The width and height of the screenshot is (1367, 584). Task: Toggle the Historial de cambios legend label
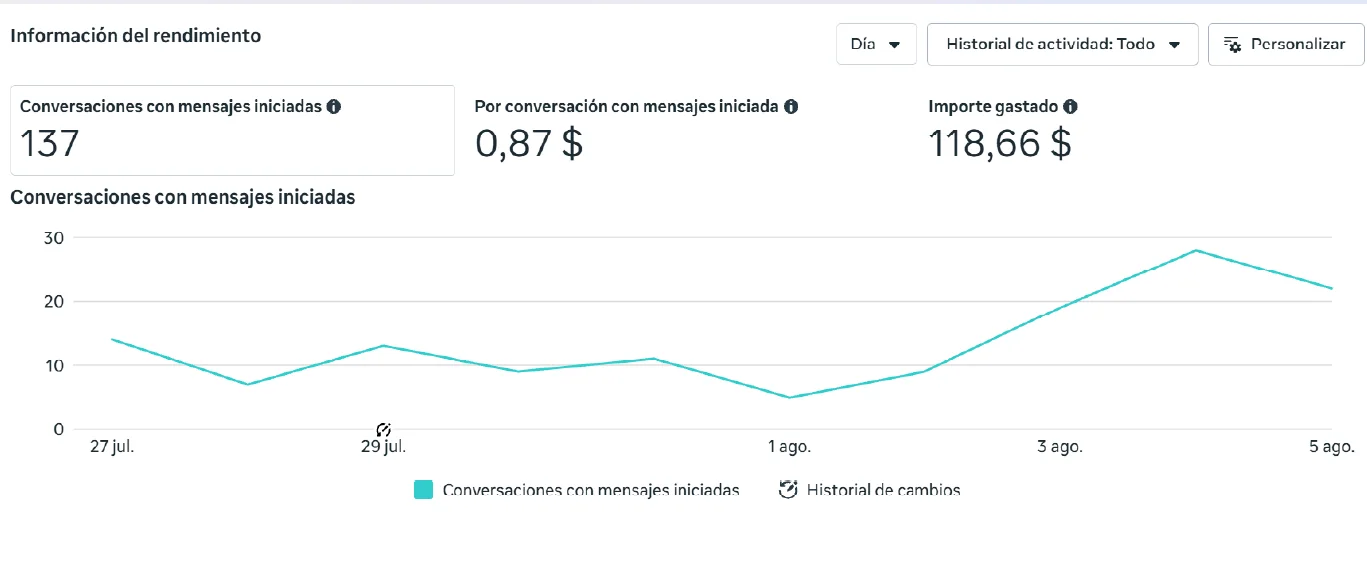tap(883, 490)
